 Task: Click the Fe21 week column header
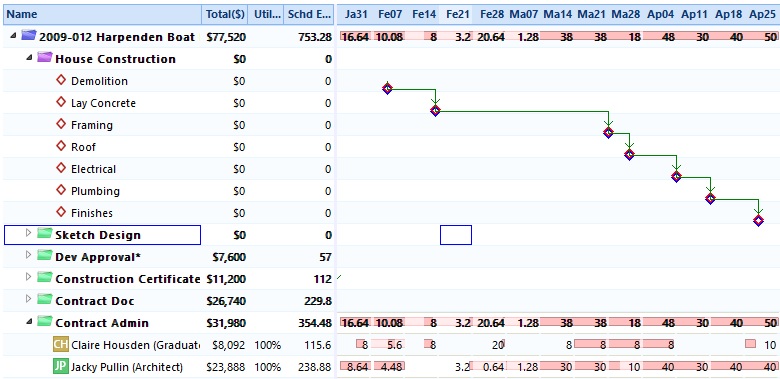[458, 14]
